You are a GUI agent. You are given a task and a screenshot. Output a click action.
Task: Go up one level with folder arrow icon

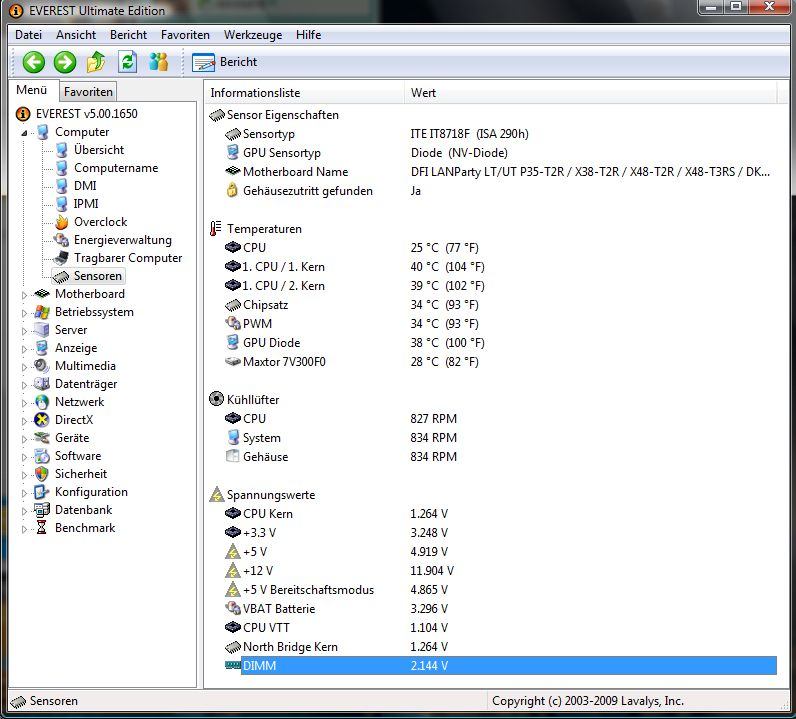pyautogui.click(x=96, y=62)
